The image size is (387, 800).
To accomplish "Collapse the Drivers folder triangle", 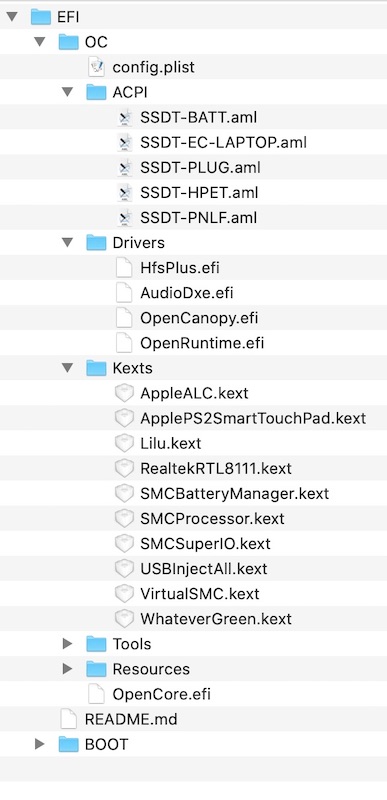I will (x=67, y=242).
